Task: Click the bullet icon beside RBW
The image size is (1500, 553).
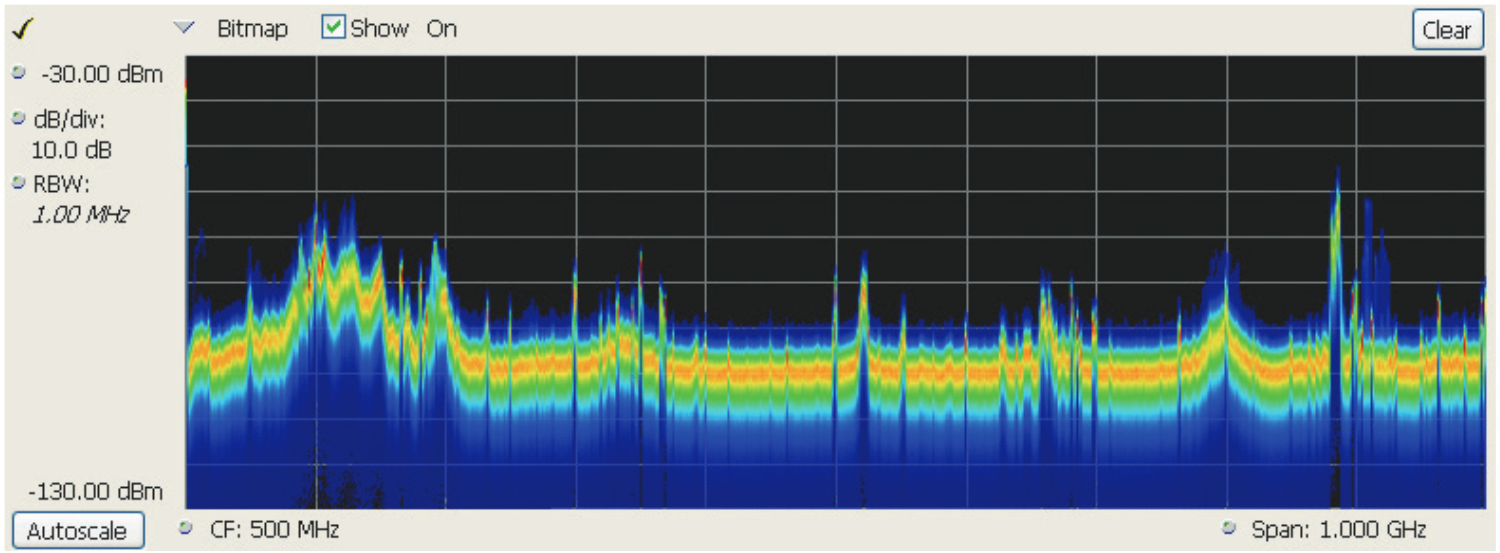Action: 18,183
